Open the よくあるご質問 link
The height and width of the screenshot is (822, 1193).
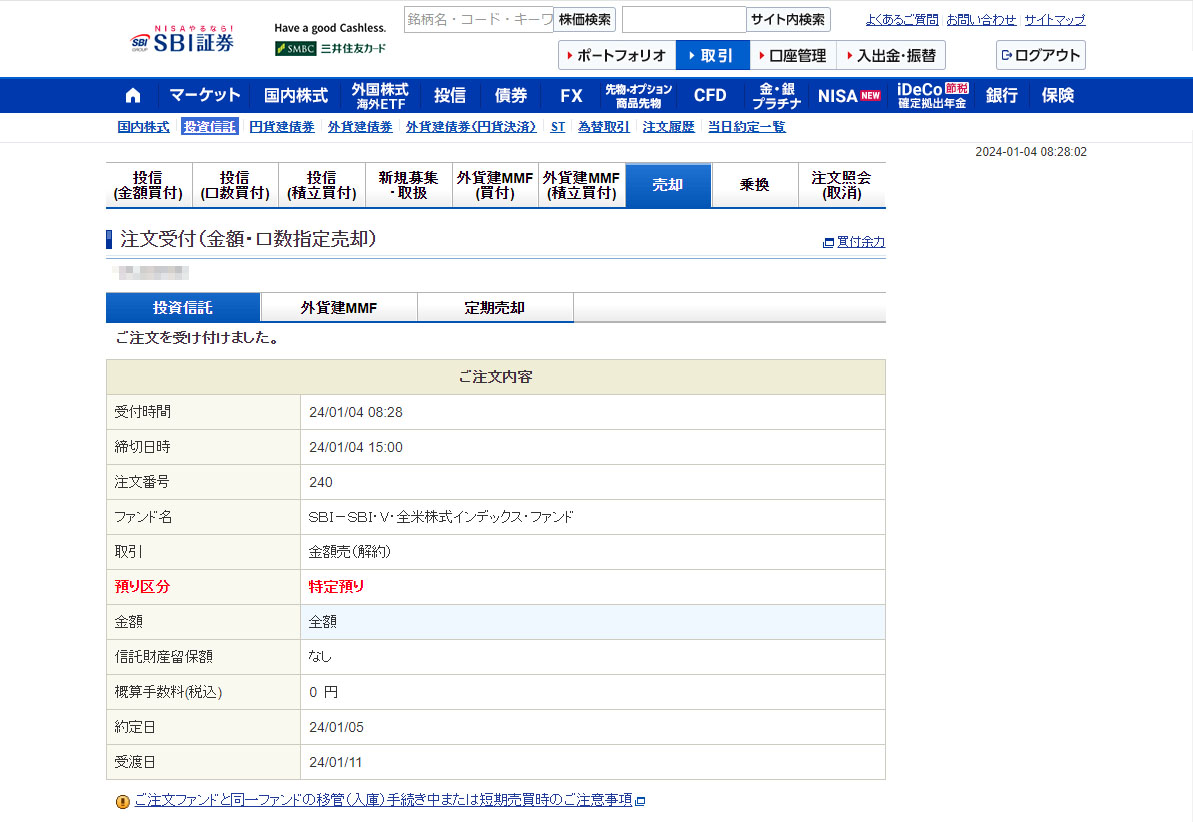click(902, 20)
